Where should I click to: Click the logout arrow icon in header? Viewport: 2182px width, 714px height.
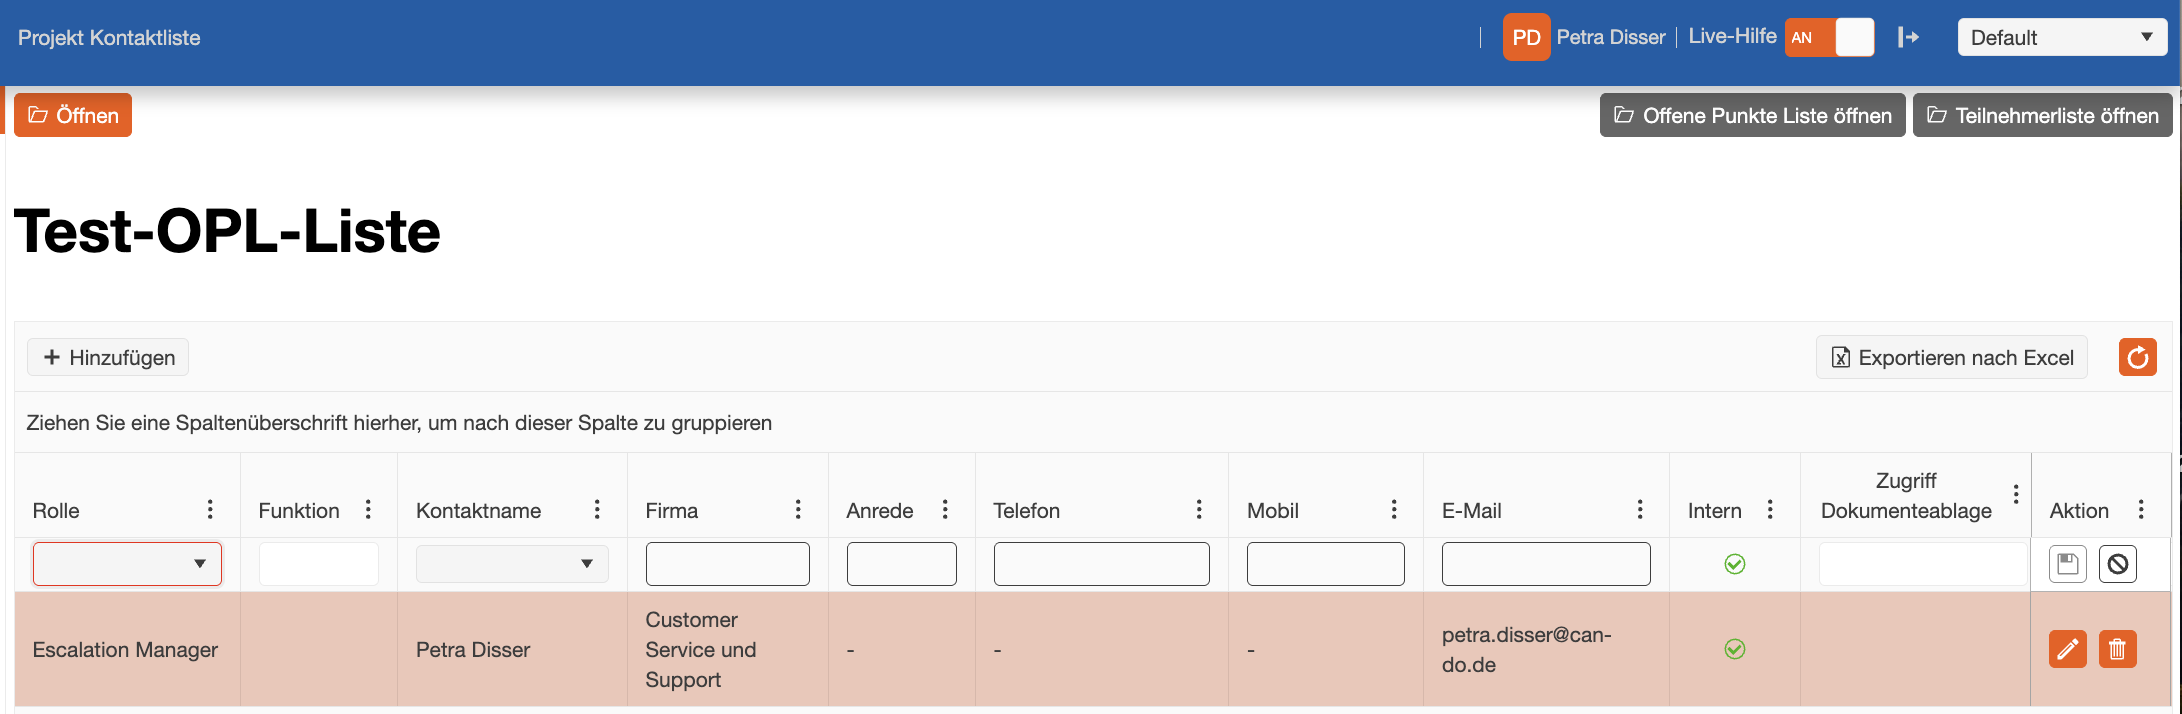1908,37
